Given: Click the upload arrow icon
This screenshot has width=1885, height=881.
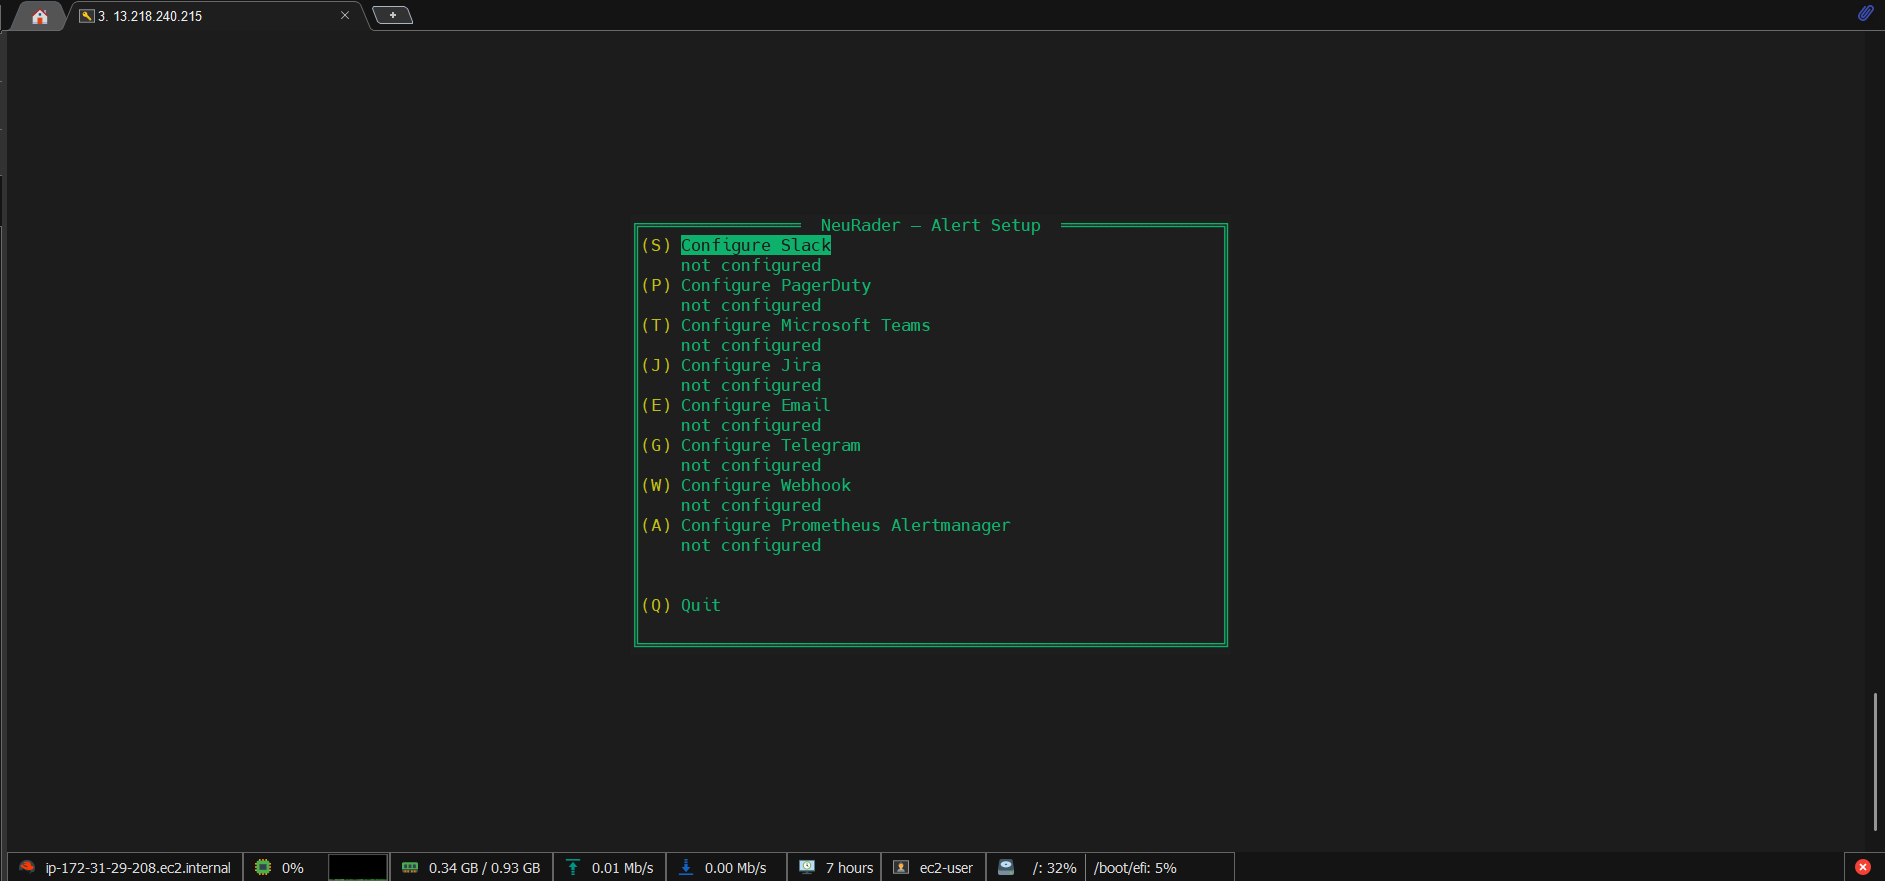Looking at the screenshot, I should click(573, 867).
